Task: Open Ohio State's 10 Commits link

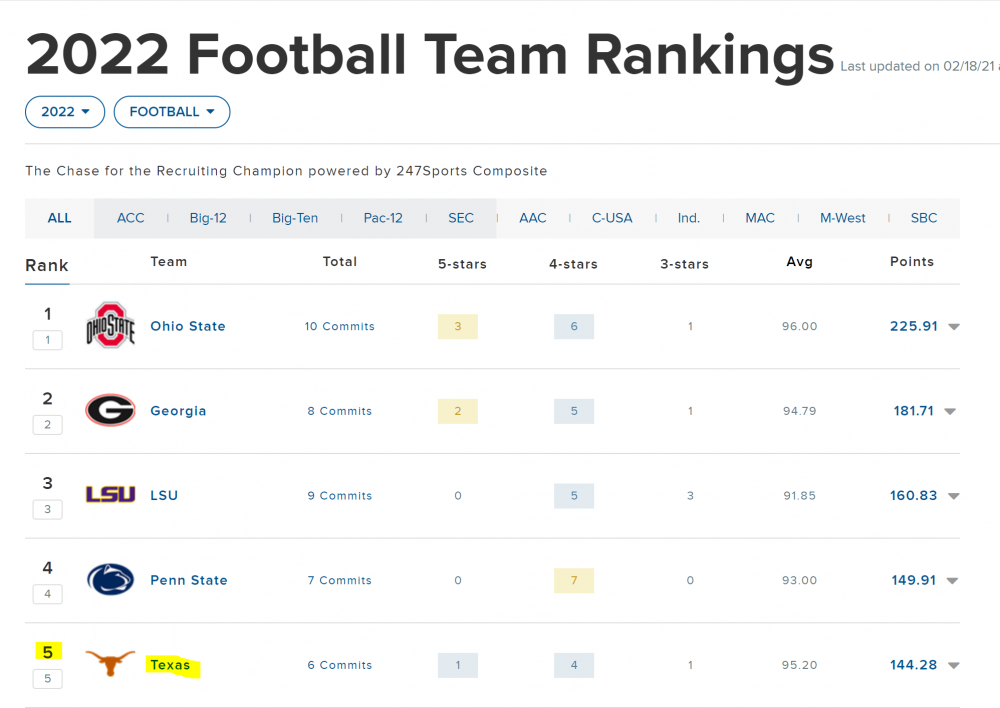Action: click(340, 327)
